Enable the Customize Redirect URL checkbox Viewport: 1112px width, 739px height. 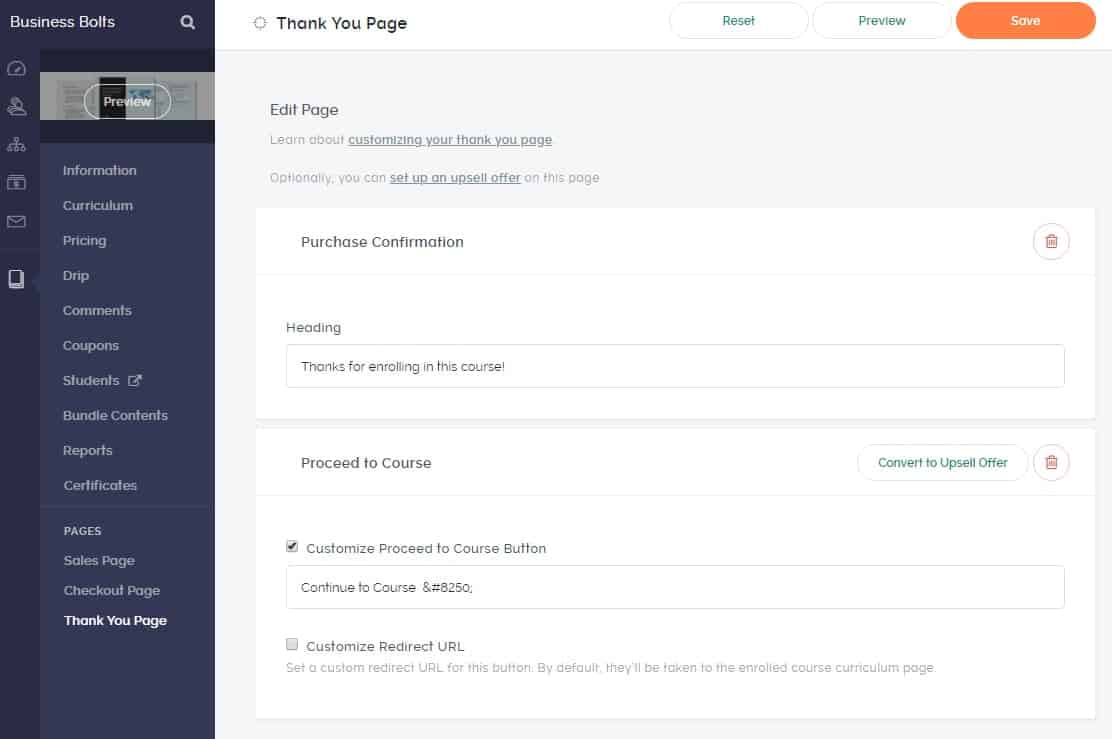pyautogui.click(x=292, y=645)
